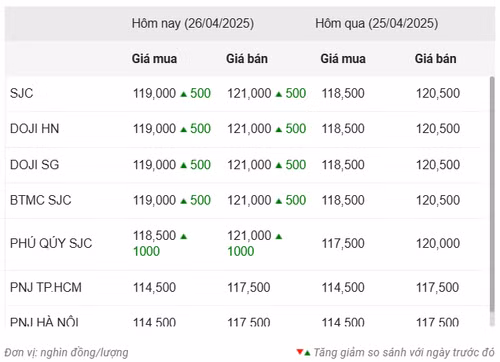Click DOJI HN today's buy price 119,000

point(154,129)
